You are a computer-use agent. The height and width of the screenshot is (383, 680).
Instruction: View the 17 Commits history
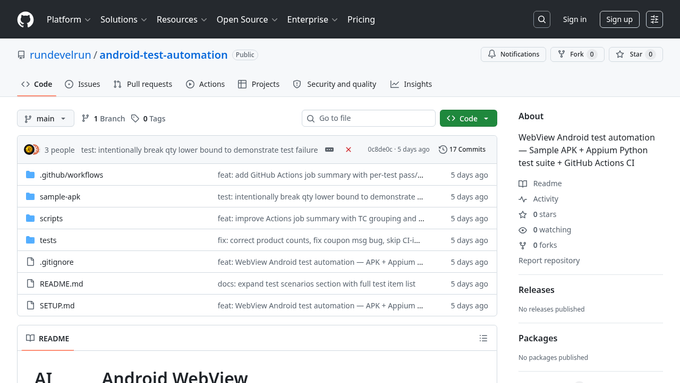[462, 150]
